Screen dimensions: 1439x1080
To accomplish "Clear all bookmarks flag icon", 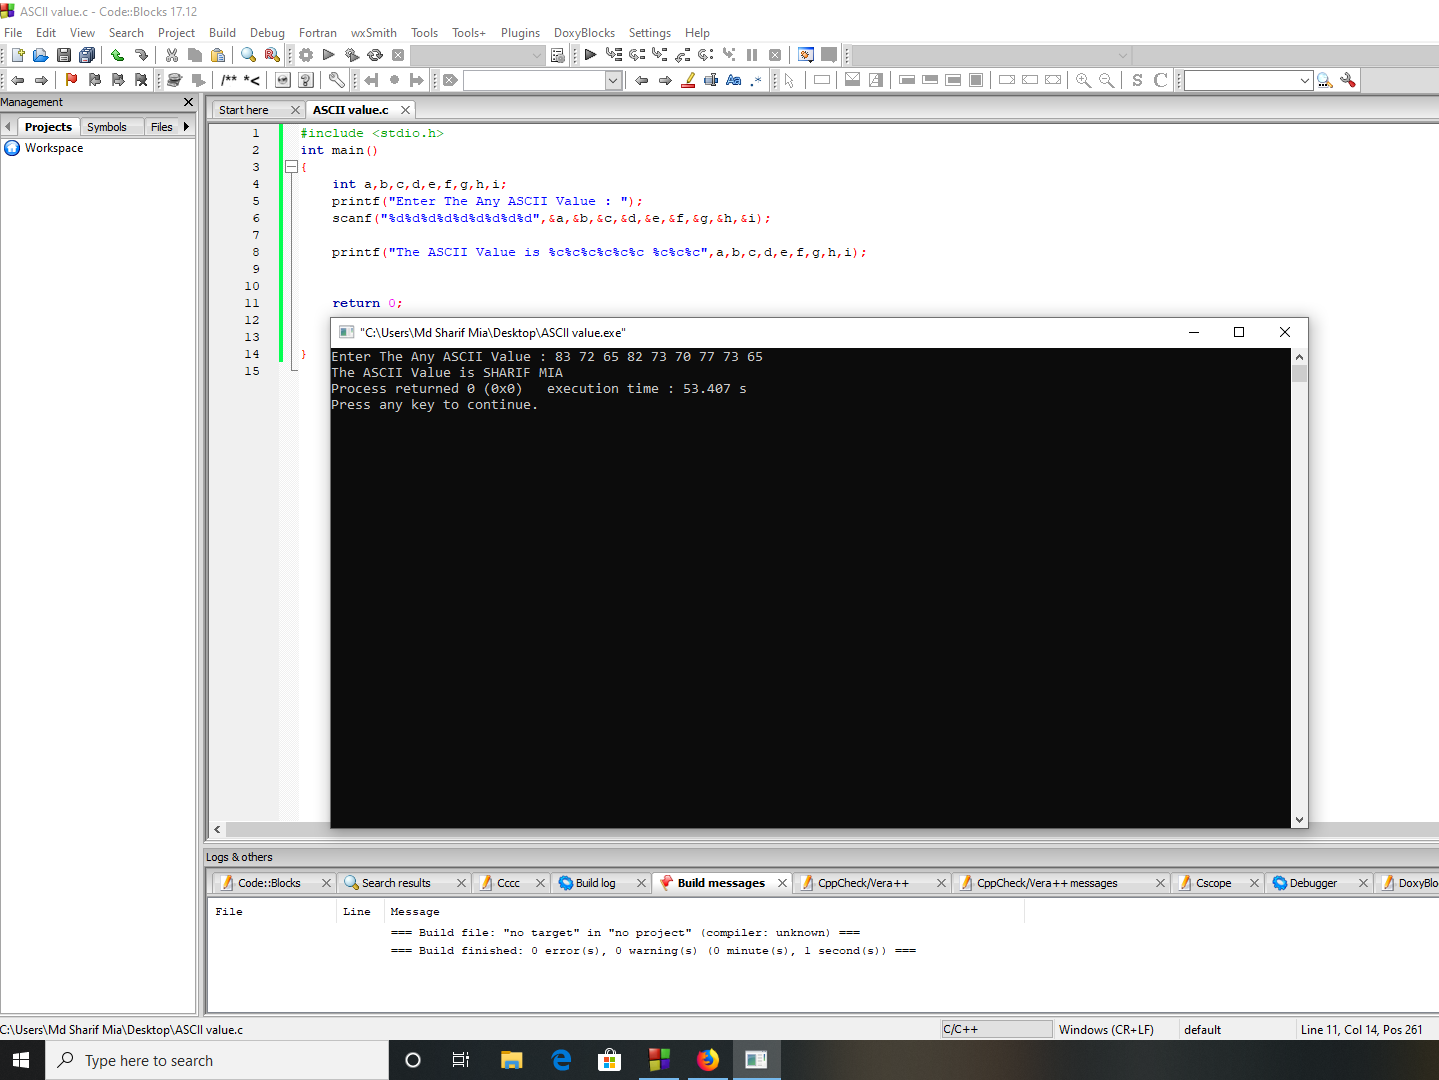I will (x=141, y=80).
